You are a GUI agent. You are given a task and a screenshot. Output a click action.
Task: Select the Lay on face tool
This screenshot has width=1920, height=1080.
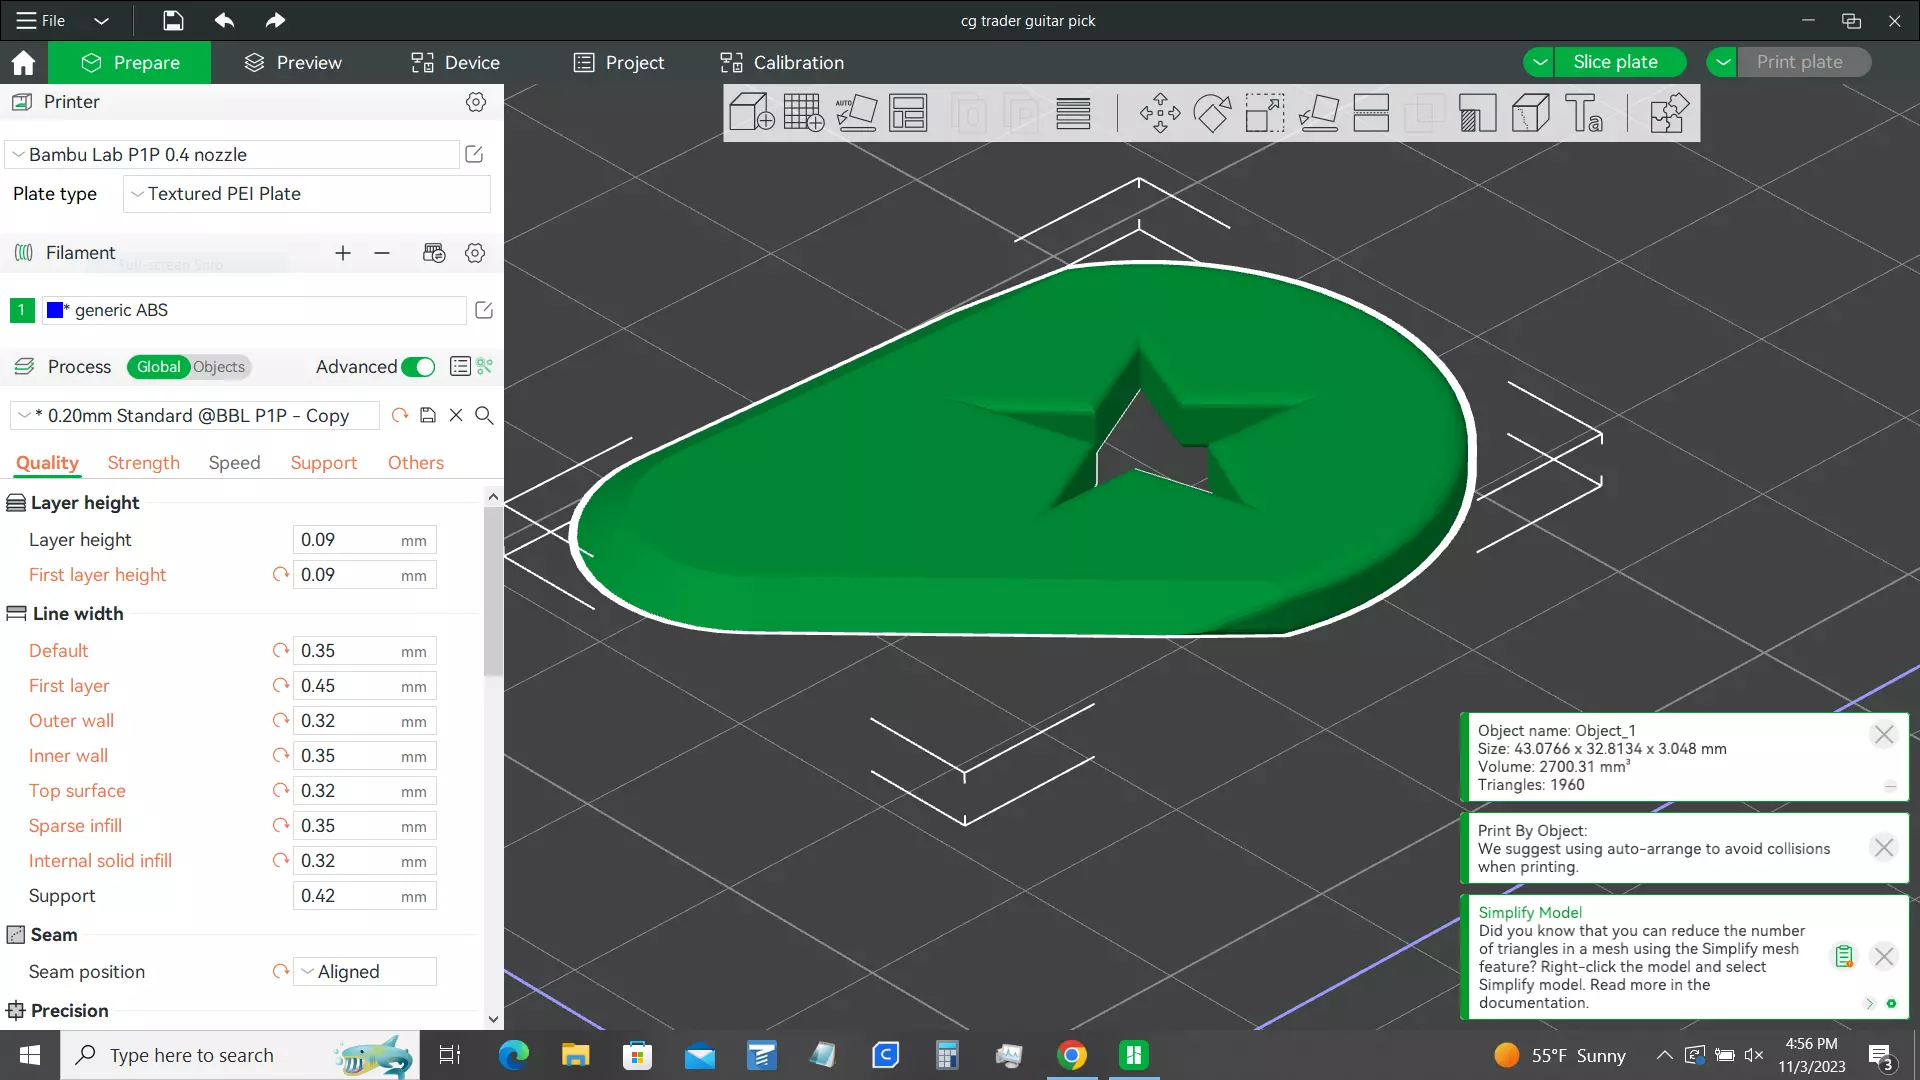tap(1318, 113)
